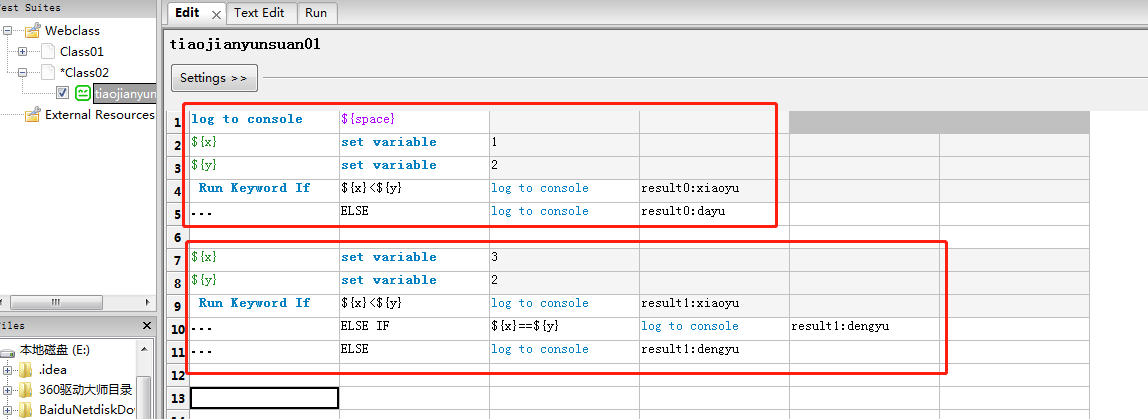
Task: Click 'log to console' in row 10
Action: 714,328
